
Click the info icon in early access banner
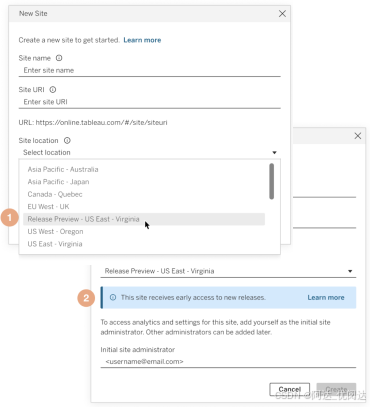(x=113, y=297)
